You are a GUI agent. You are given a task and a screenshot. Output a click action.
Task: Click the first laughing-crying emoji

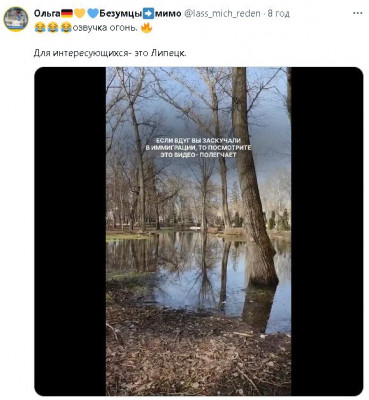[40, 27]
